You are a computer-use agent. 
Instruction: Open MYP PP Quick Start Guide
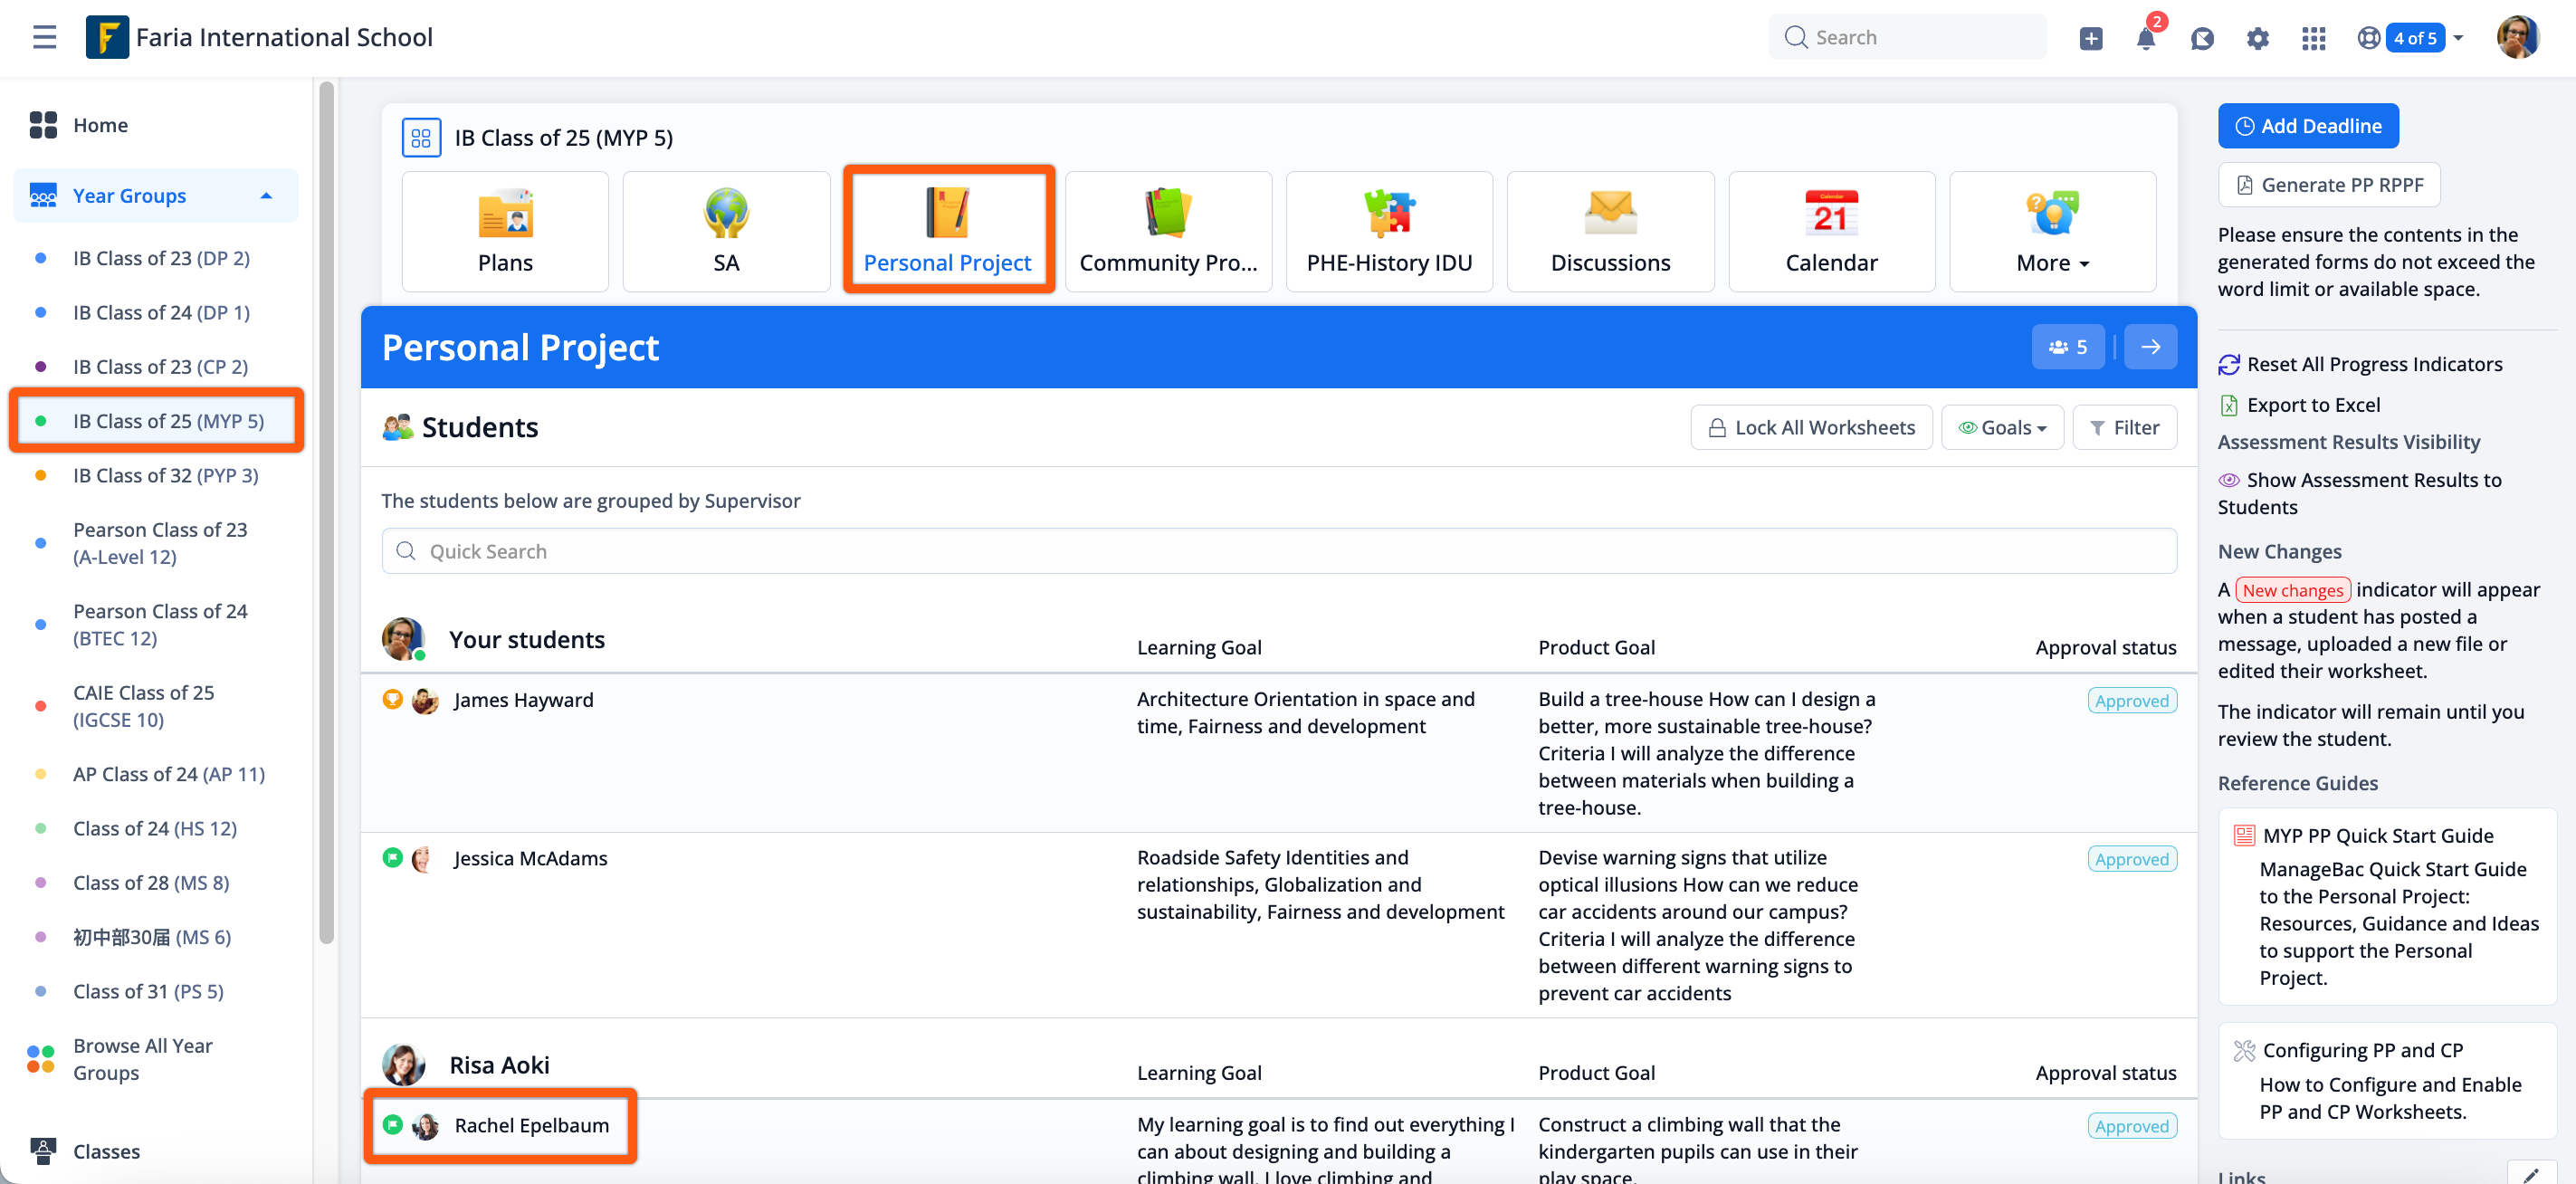2378,835
